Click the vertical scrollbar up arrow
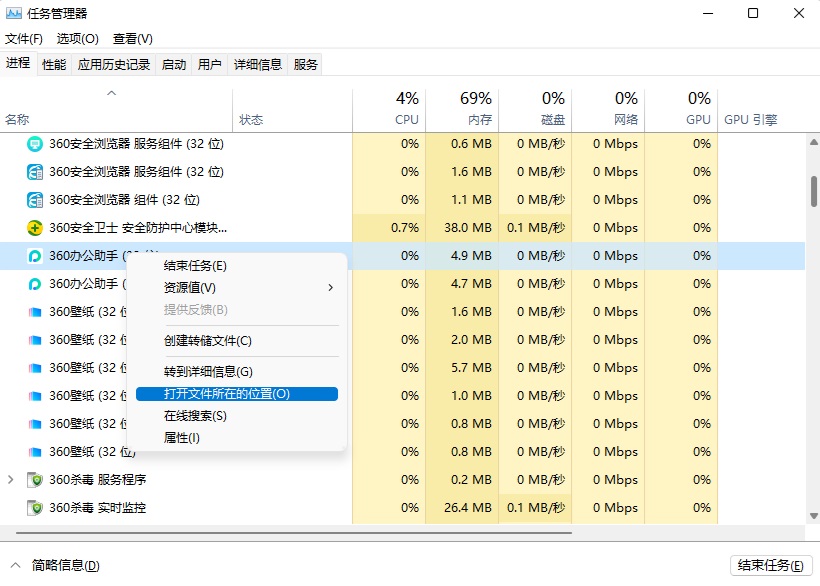The height and width of the screenshot is (586, 820). (x=814, y=142)
